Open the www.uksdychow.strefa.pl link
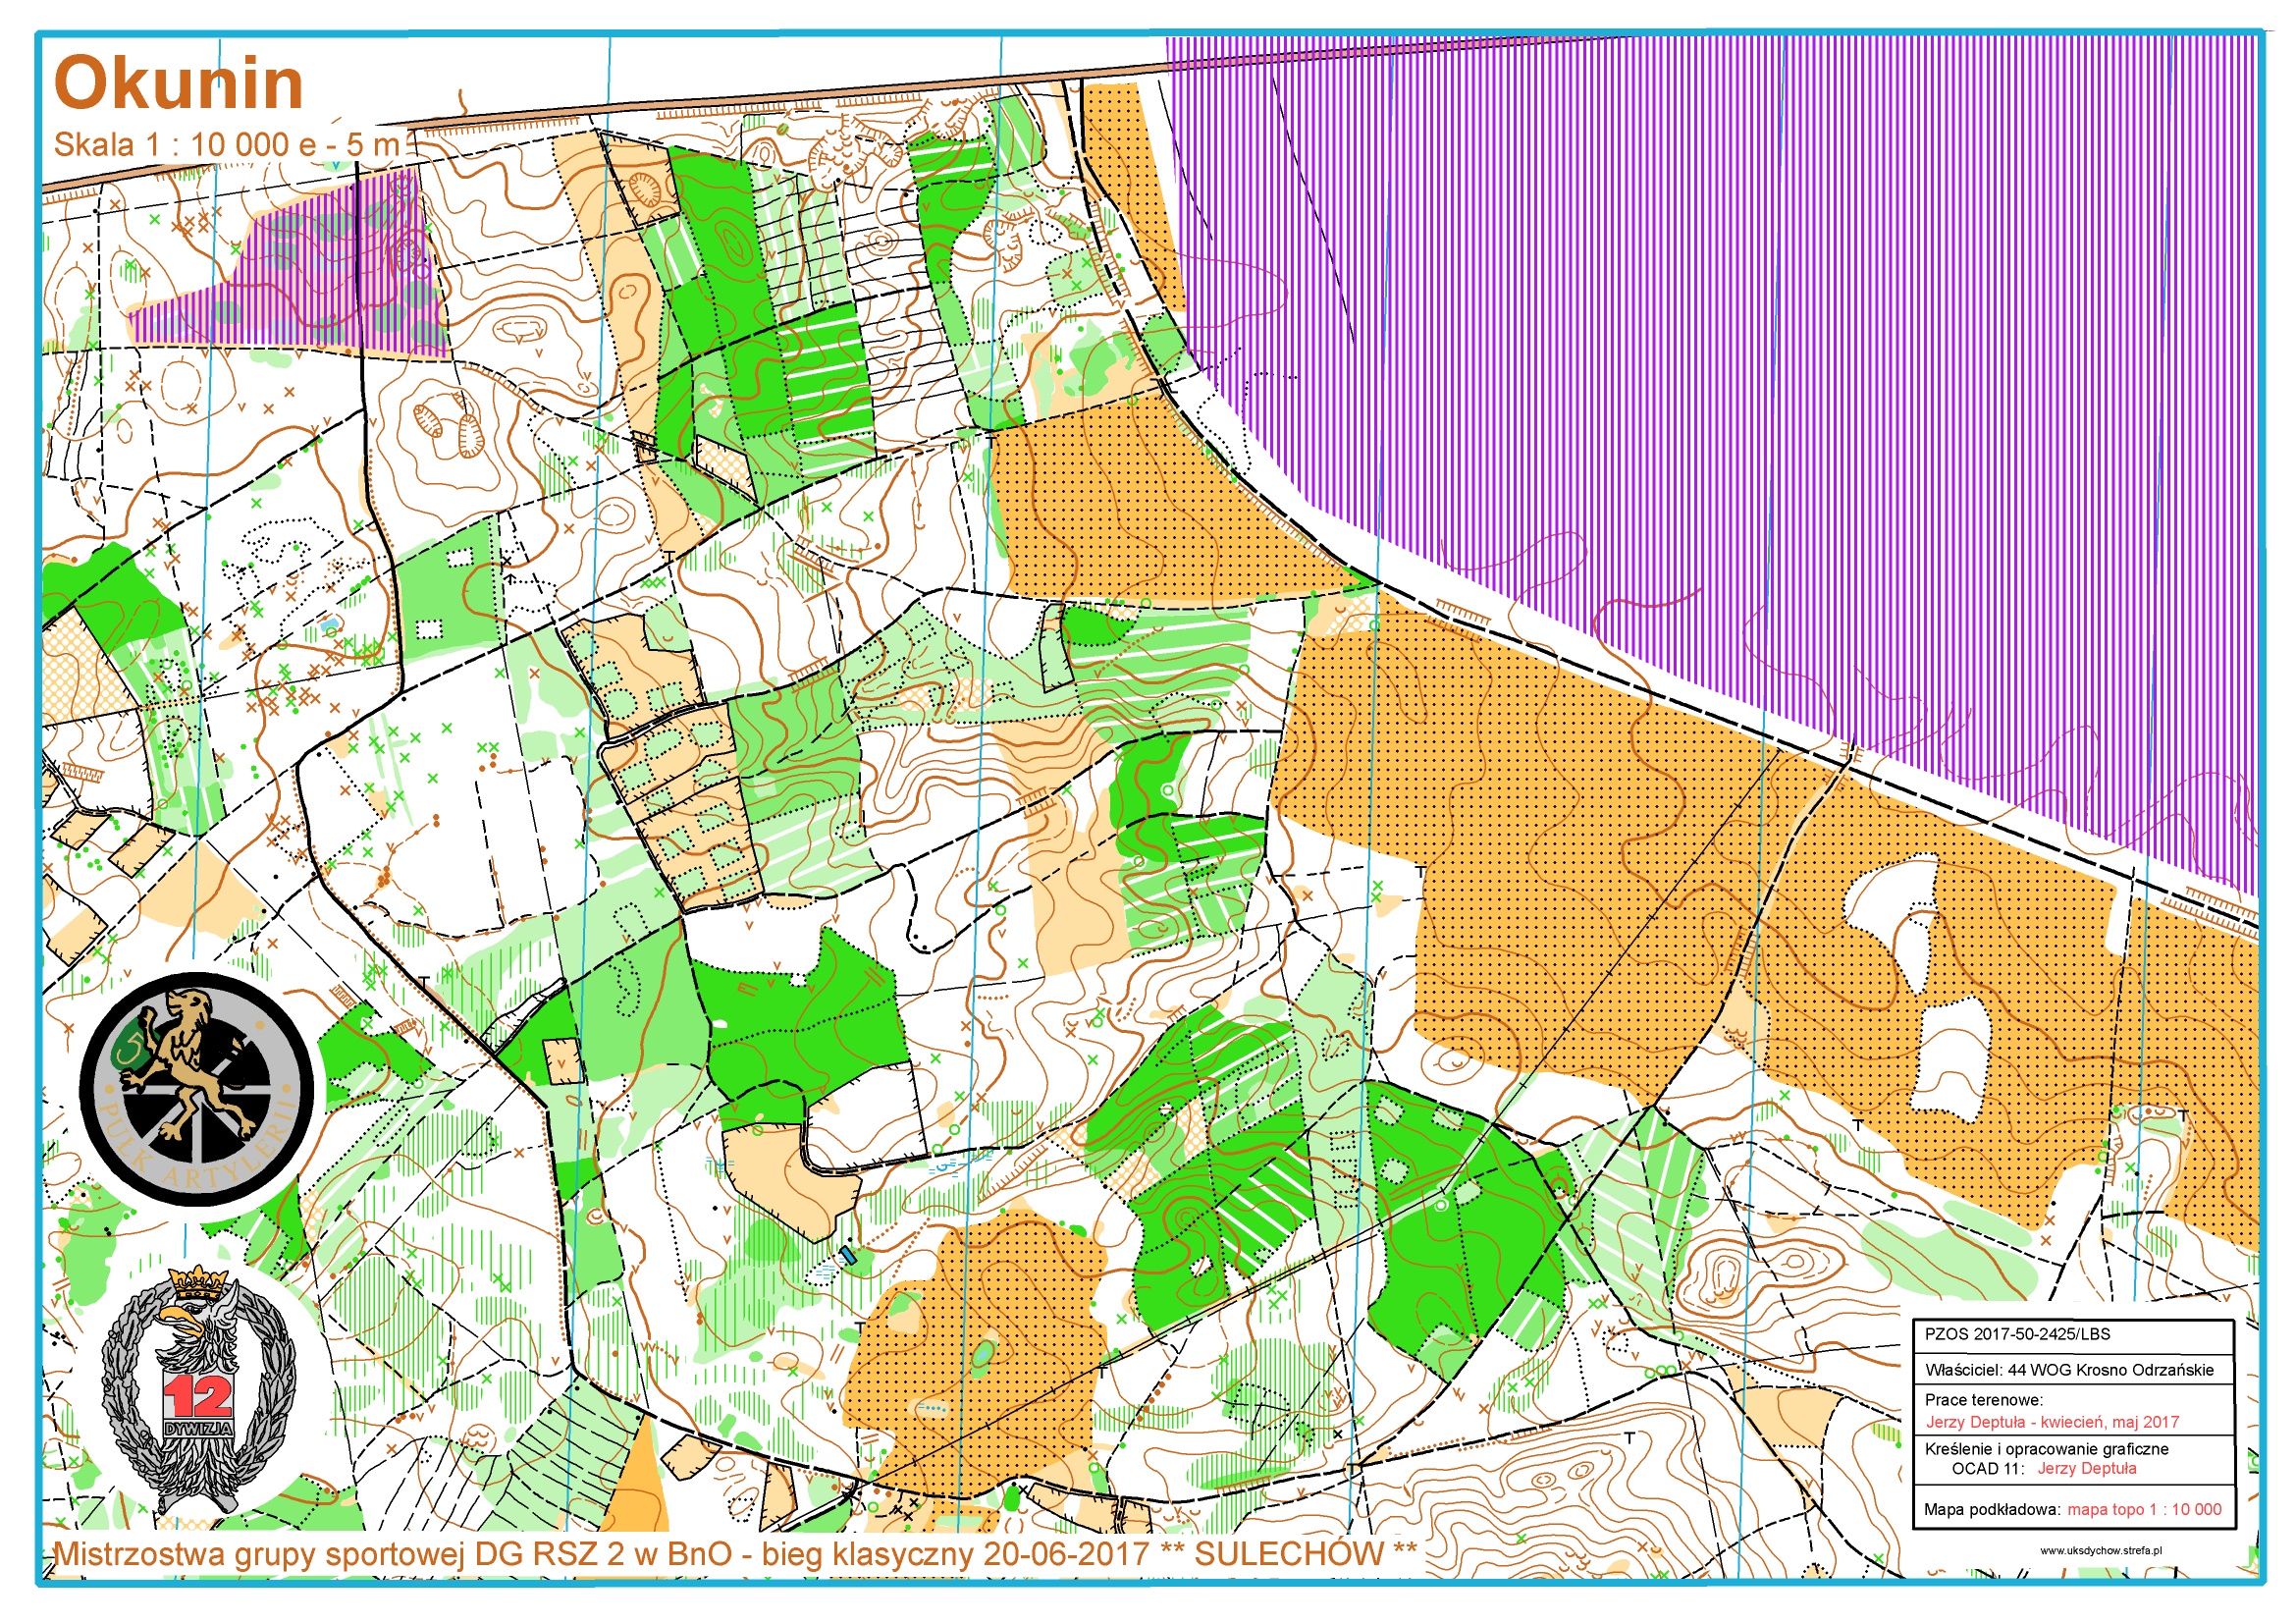Viewport: 2296px width, 1624px height. 2100,1550
